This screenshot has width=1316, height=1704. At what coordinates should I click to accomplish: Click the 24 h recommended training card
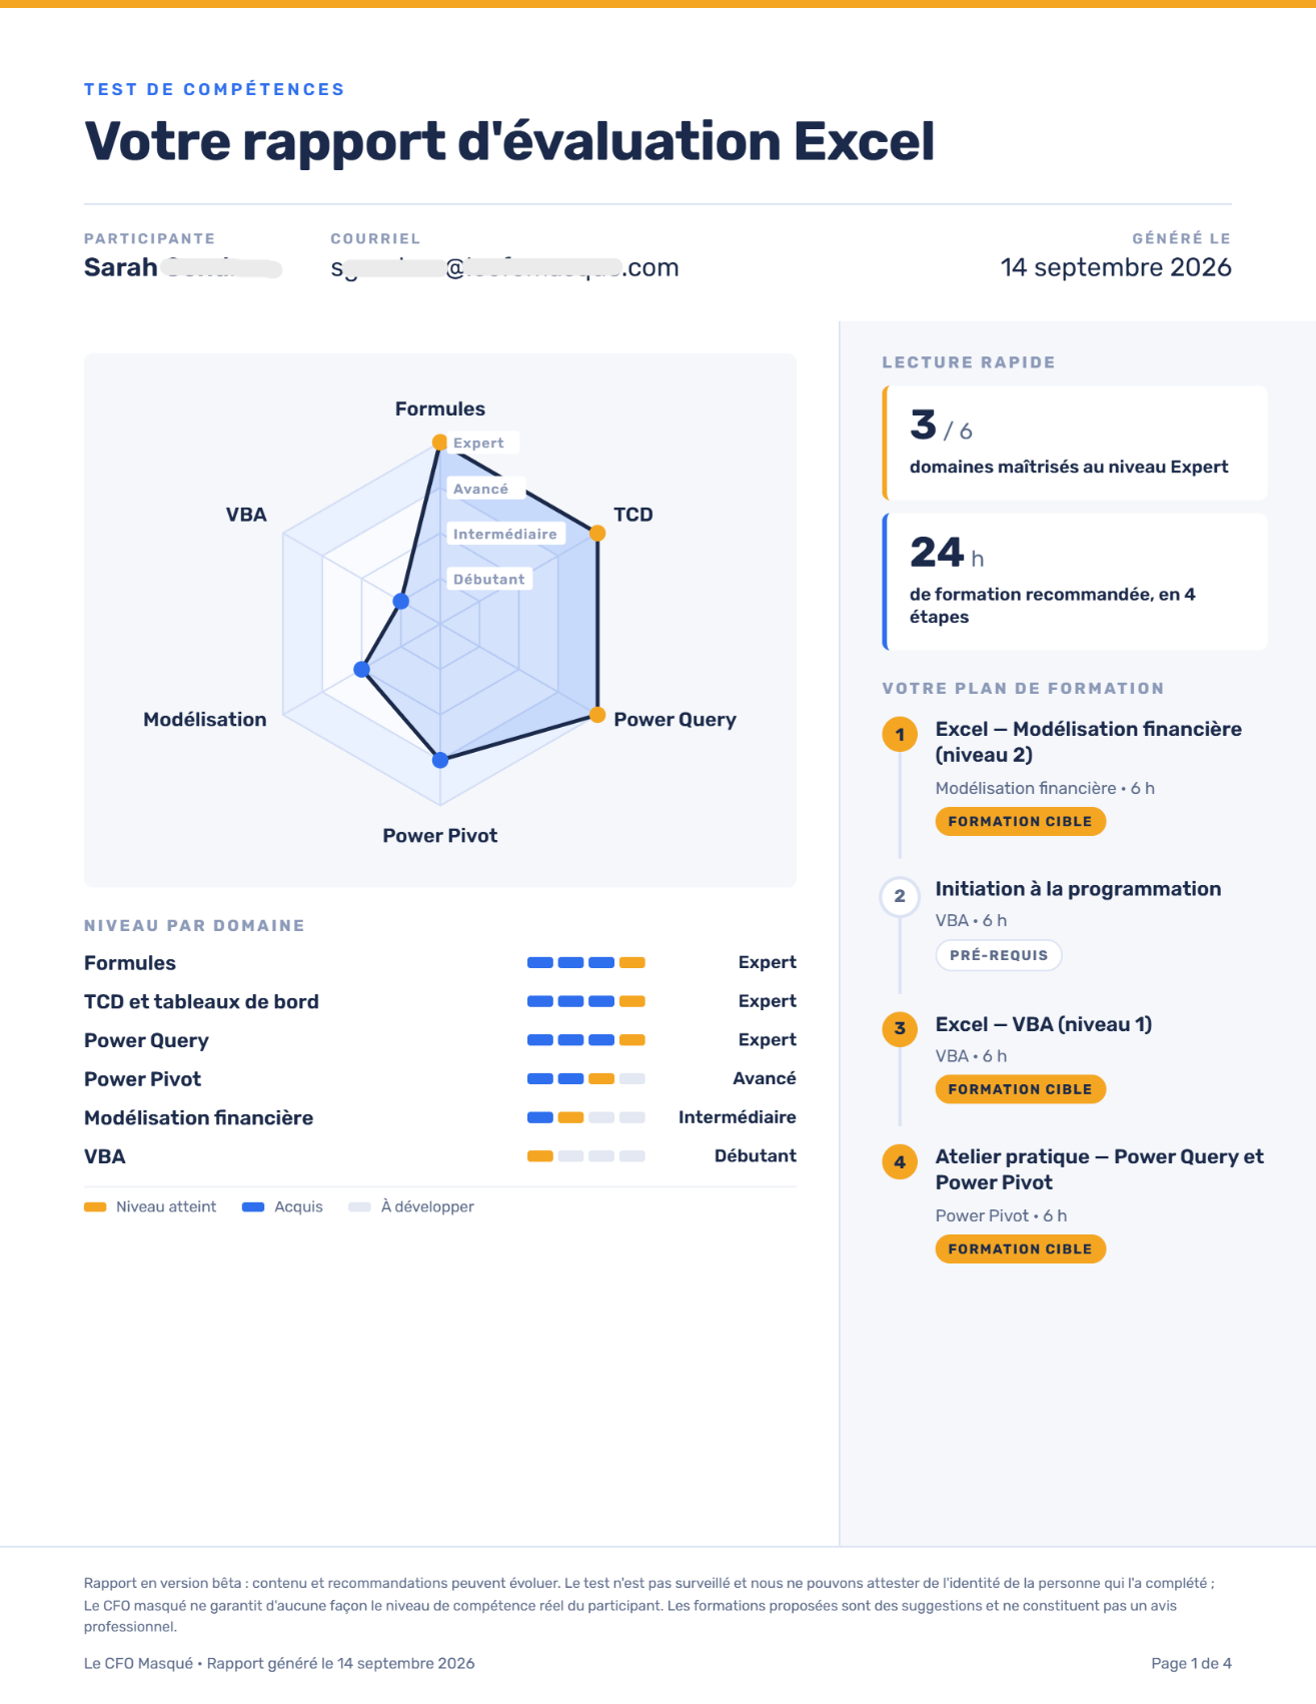1075,582
